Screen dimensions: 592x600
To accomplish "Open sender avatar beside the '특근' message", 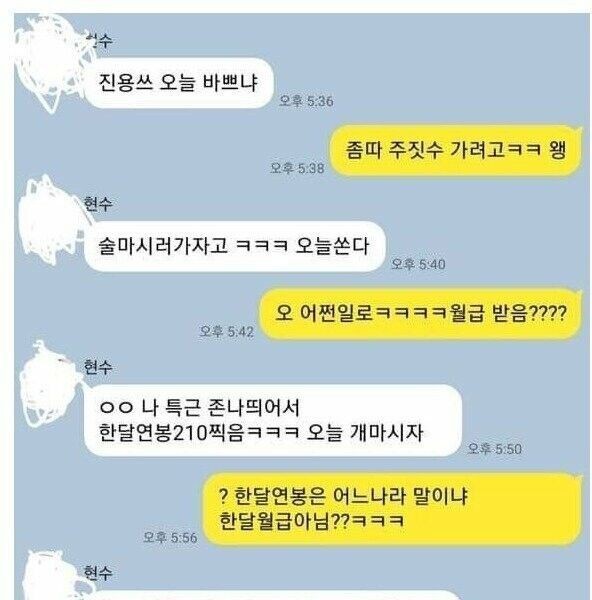I will click(x=50, y=385).
